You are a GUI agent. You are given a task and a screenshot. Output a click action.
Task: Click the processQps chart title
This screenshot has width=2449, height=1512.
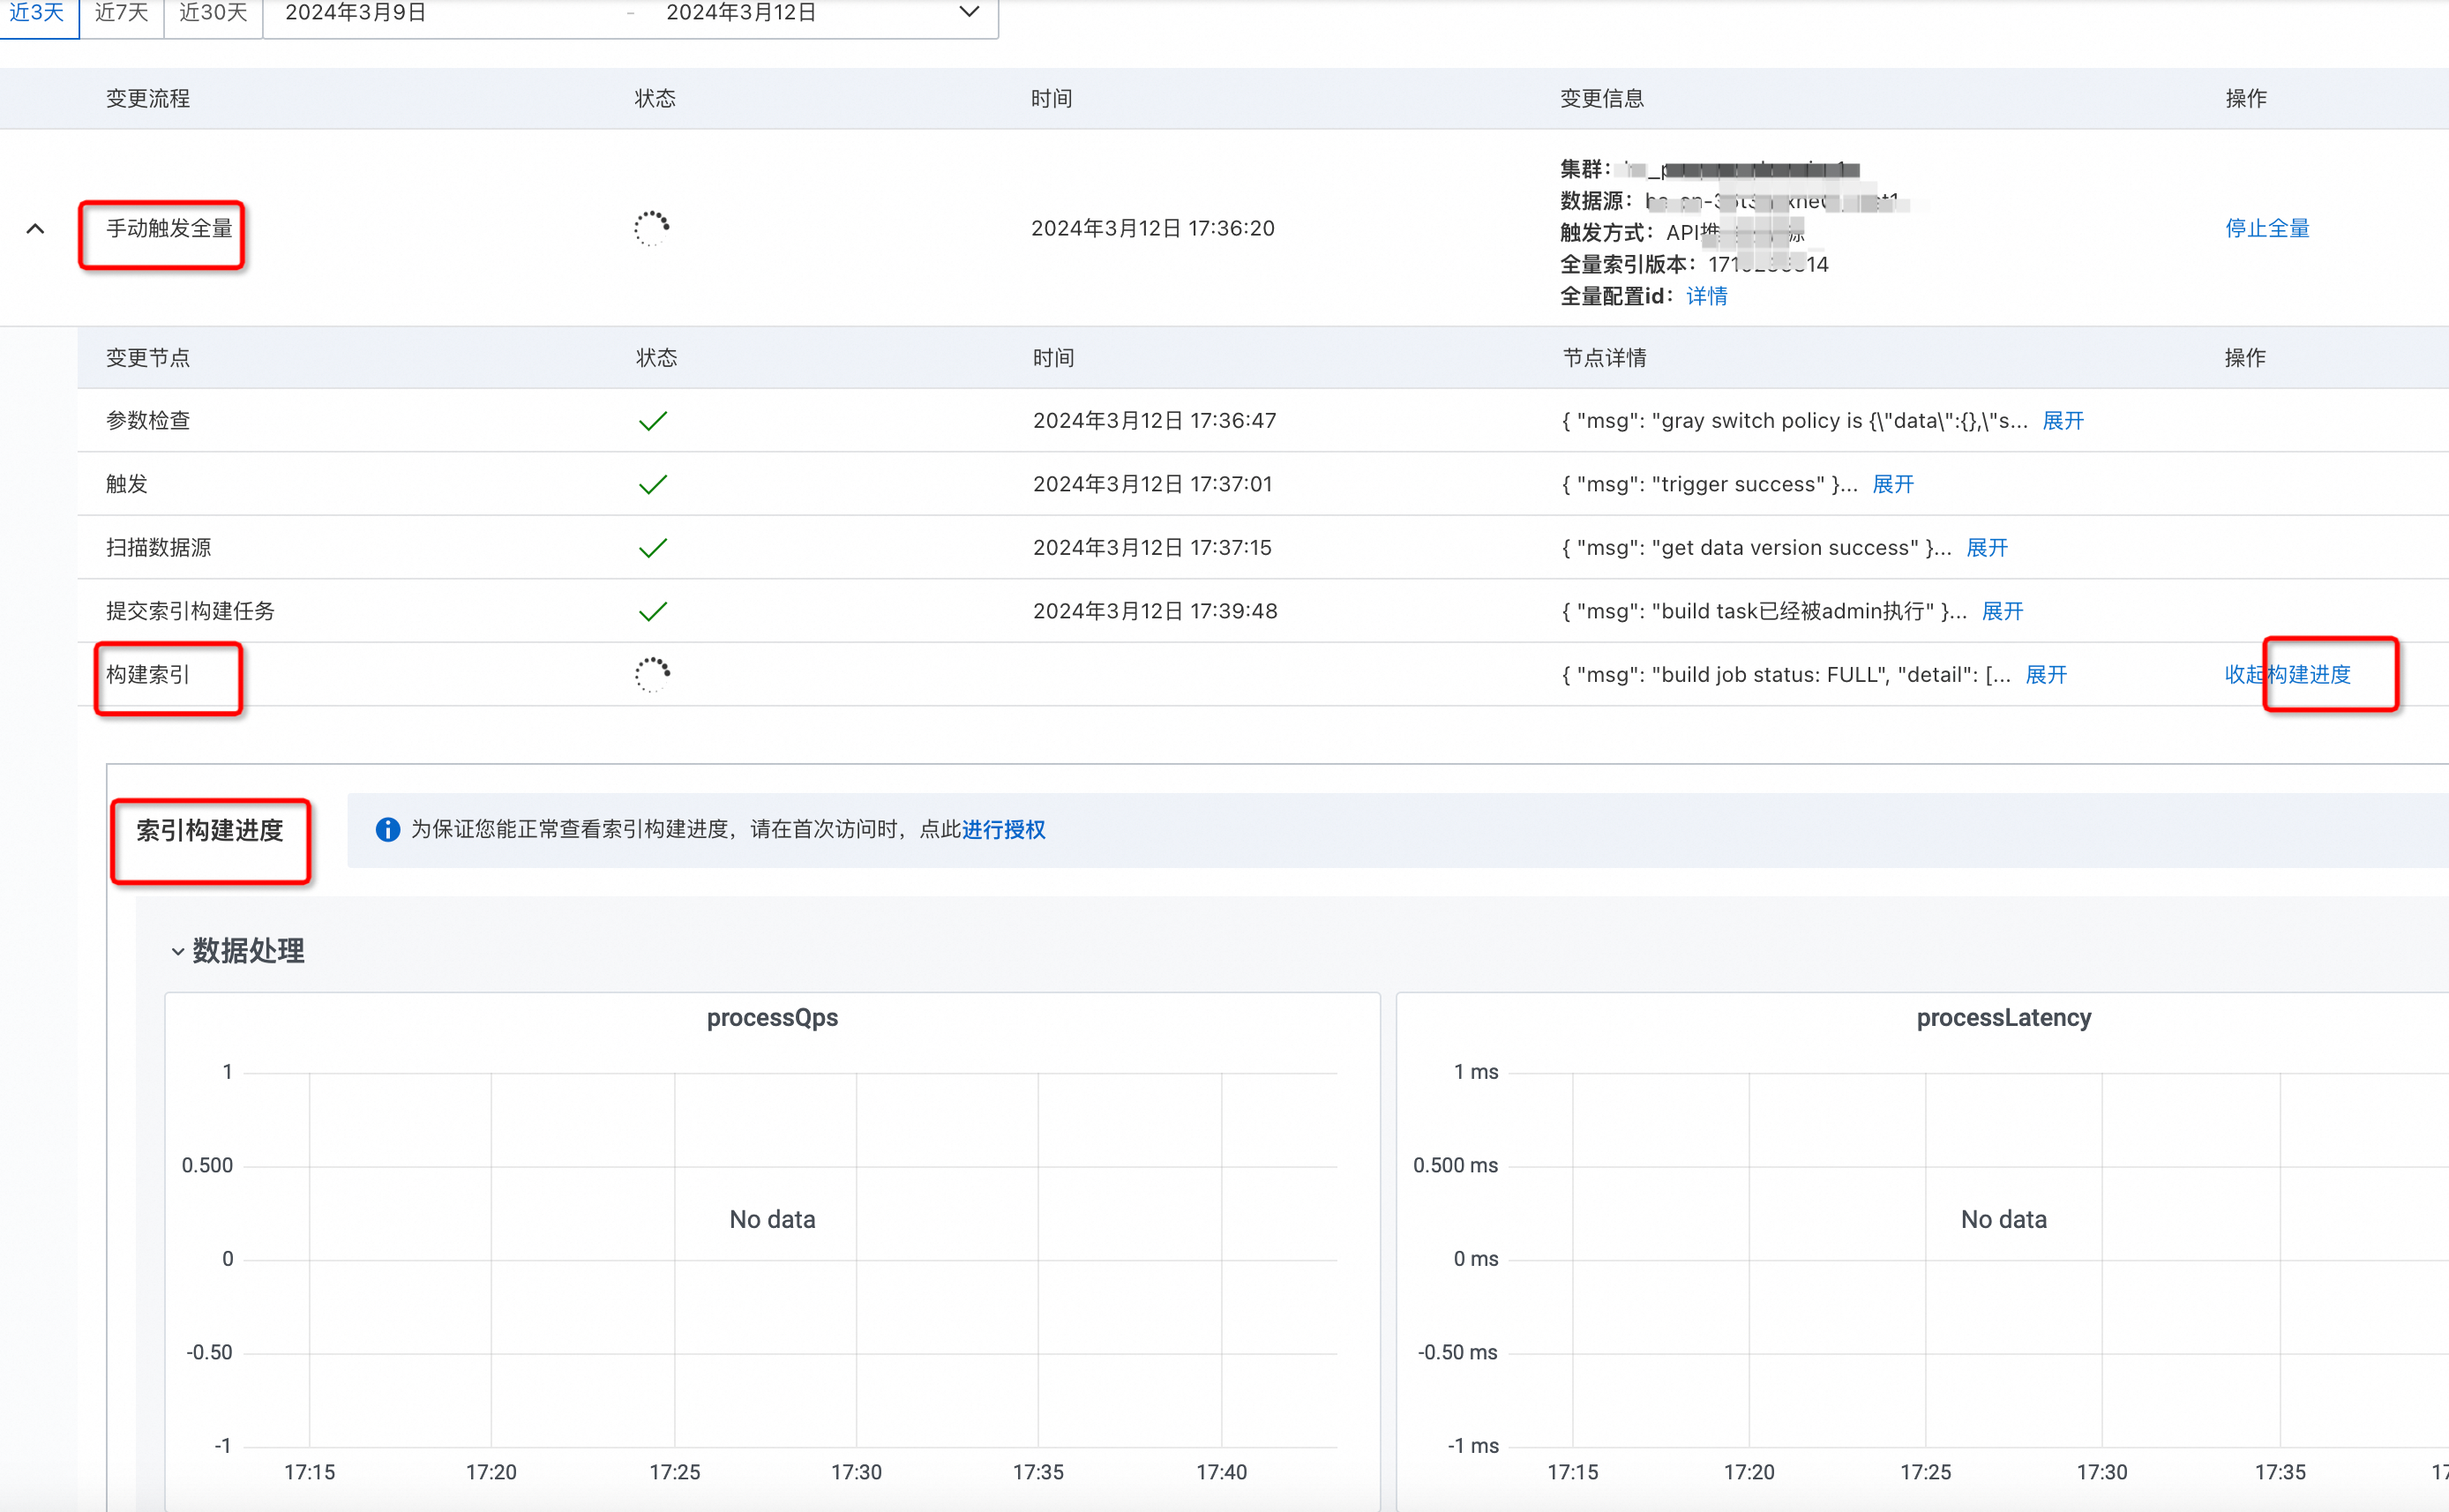click(772, 1018)
